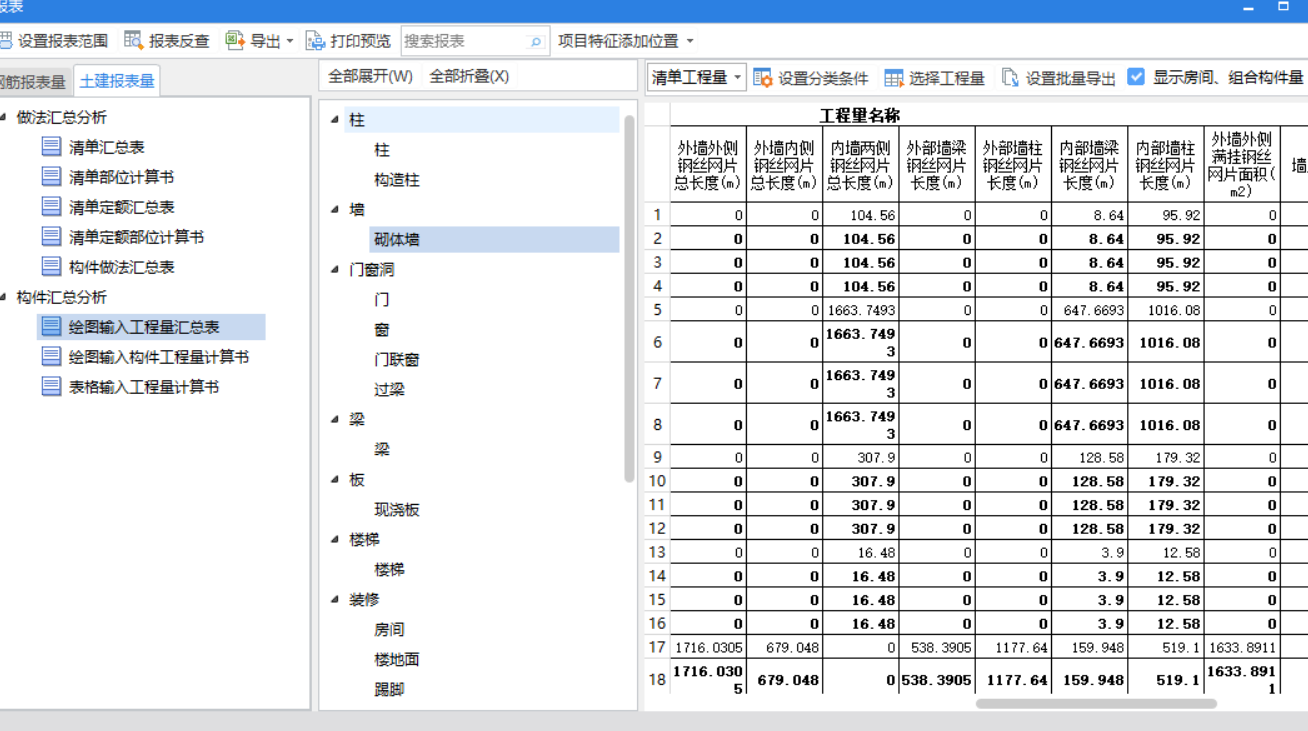Collapse the 装修 category node
Image resolution: width=1308 pixels, height=731 pixels.
coord(335,600)
